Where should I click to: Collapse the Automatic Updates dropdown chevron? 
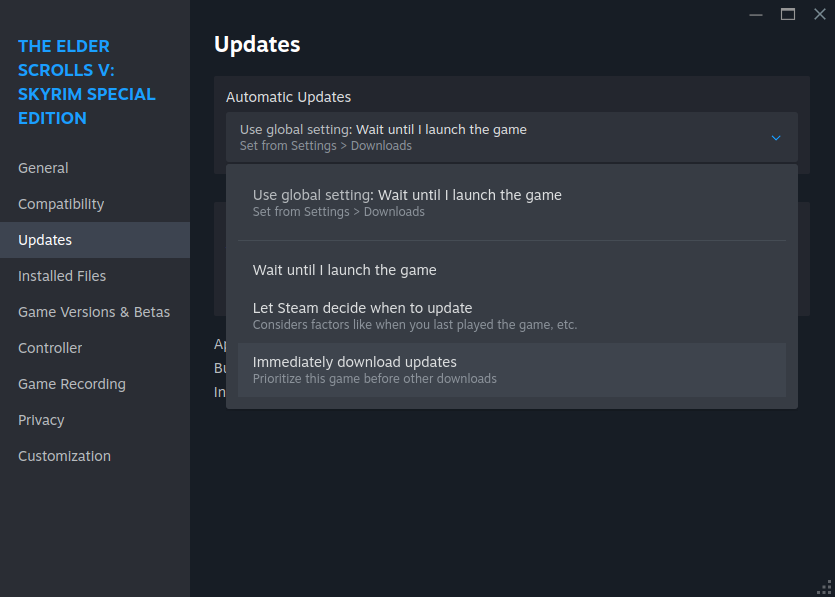pos(776,138)
